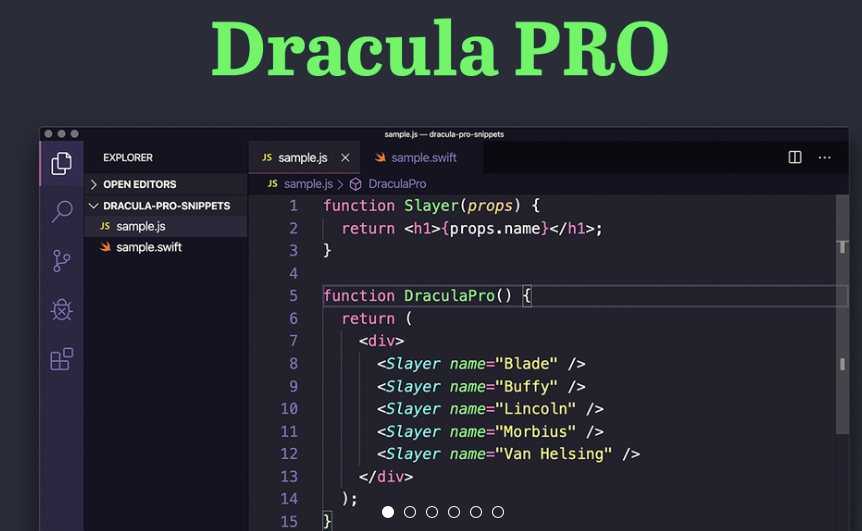Open sample.swift in the file explorer

pyautogui.click(x=149, y=247)
